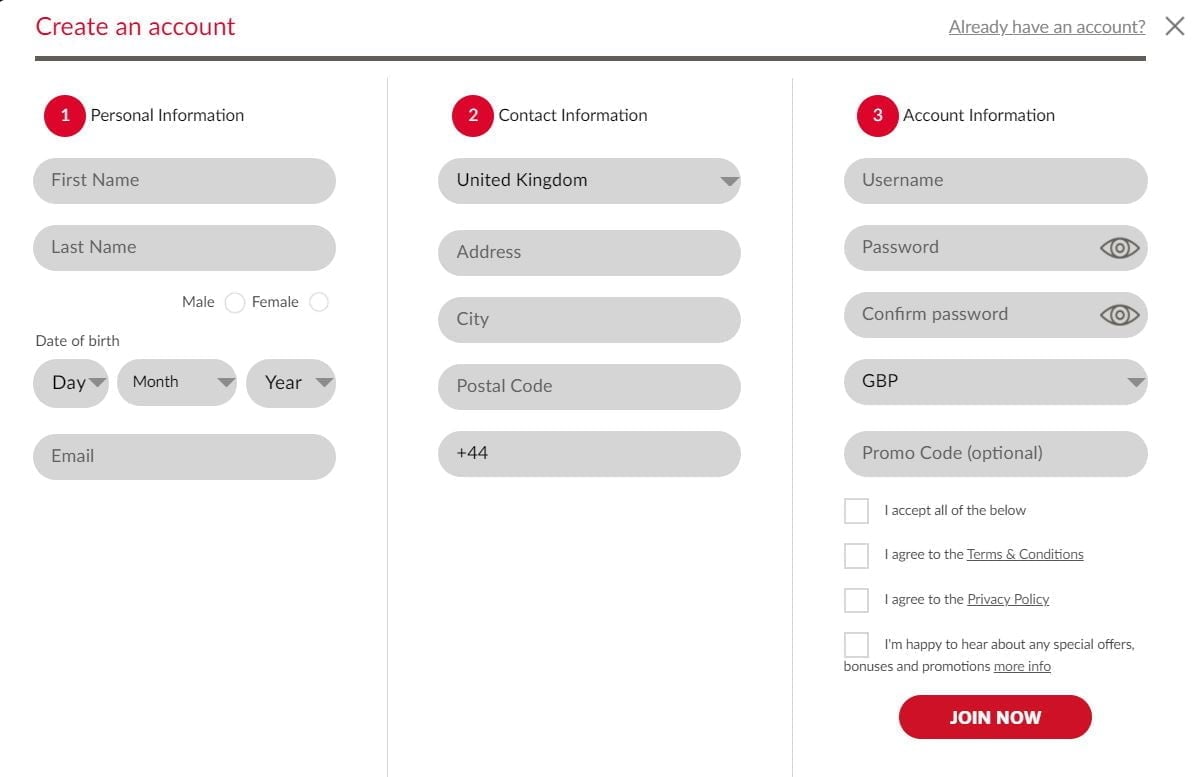The width and height of the screenshot is (1199, 777).
Task: Check the 'I accept all of the below' box
Action: pyautogui.click(x=856, y=511)
